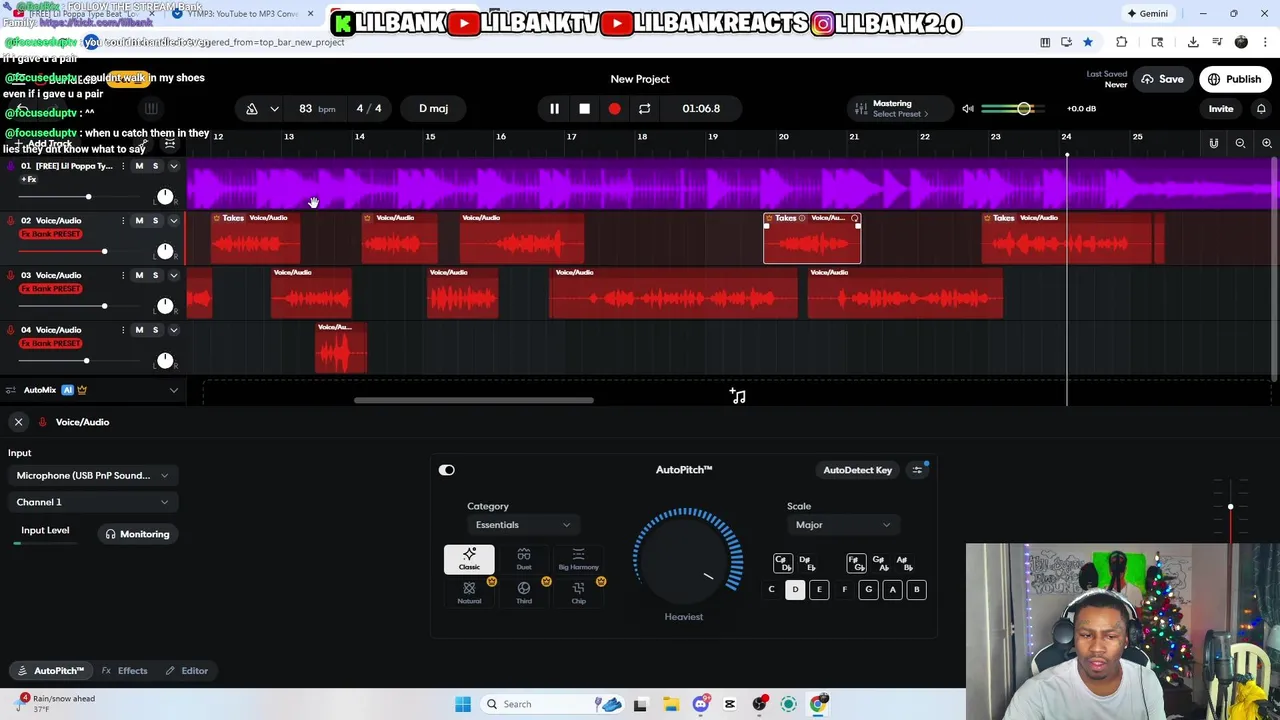Screen dimensions: 1280x720
Task: Select the Natural AutoPitch preset
Action: pos(469,593)
